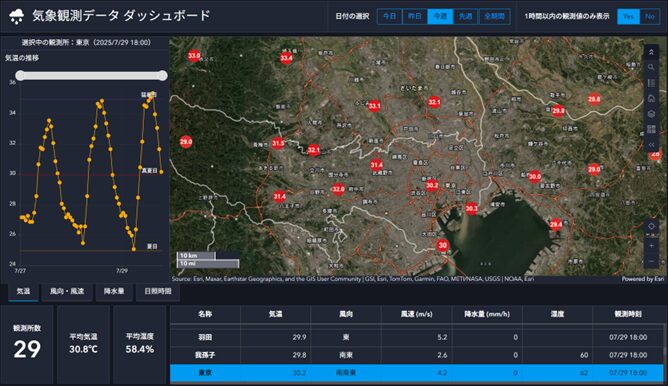The image size is (668, 386).
Task: Select the 羽田 row in table
Action: 418,337
